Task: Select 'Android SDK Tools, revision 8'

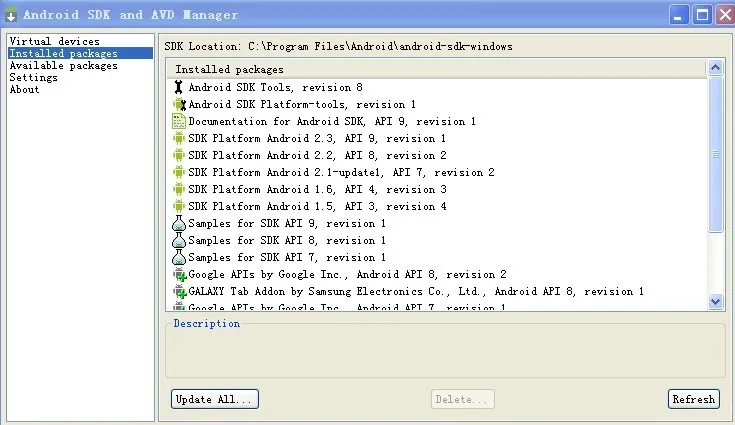Action: pyautogui.click(x=276, y=87)
